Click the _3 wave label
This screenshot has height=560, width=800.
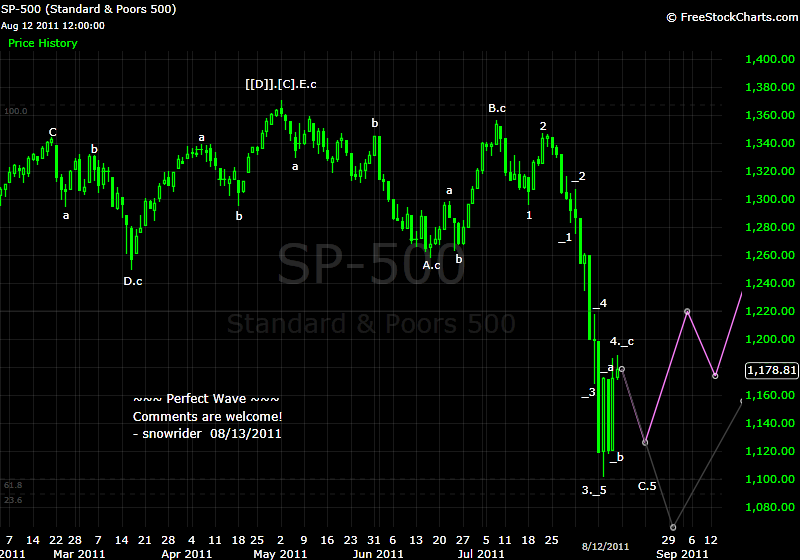point(588,392)
